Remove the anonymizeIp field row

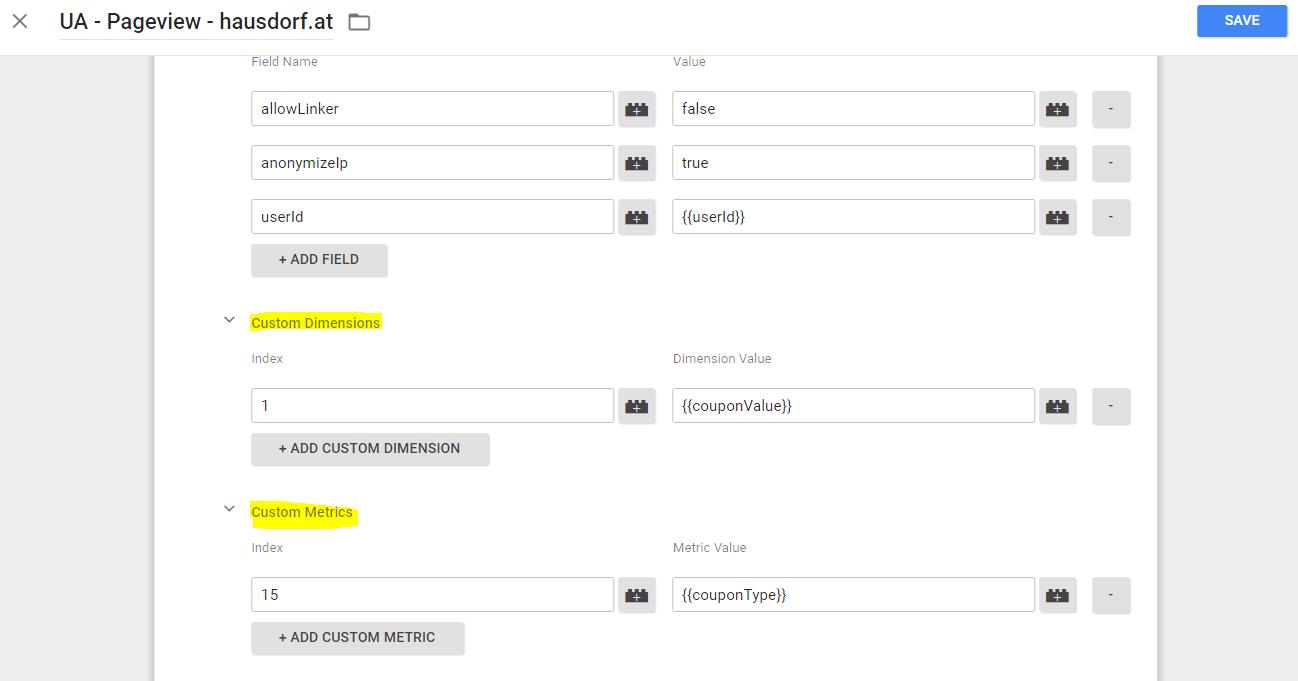pos(1111,162)
